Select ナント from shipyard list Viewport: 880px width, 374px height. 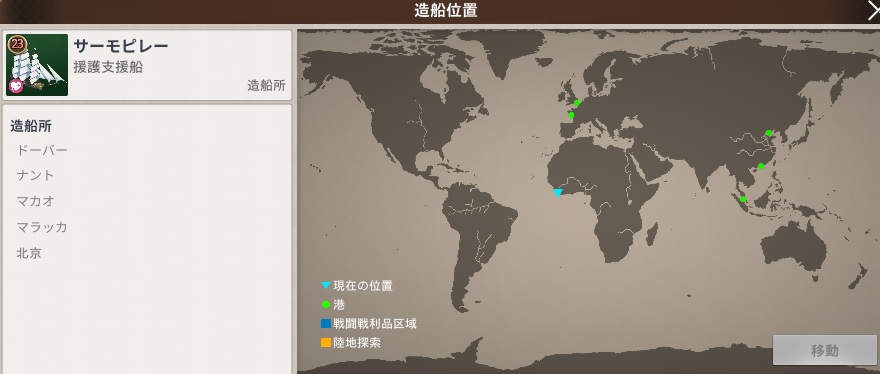pyautogui.click(x=35, y=175)
